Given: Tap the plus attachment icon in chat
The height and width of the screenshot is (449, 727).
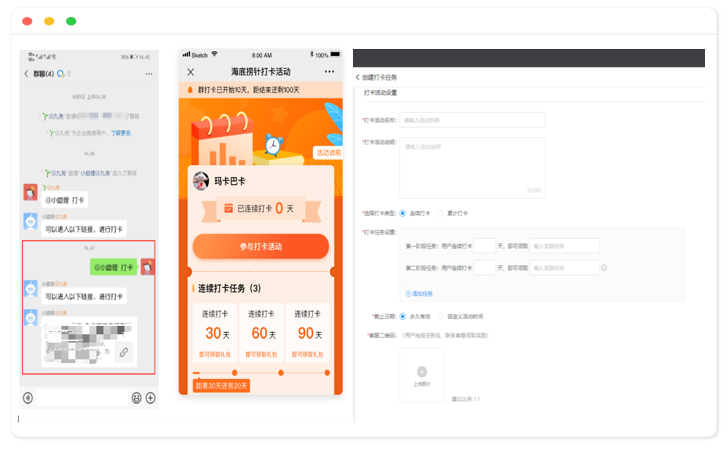Looking at the screenshot, I should tap(150, 397).
